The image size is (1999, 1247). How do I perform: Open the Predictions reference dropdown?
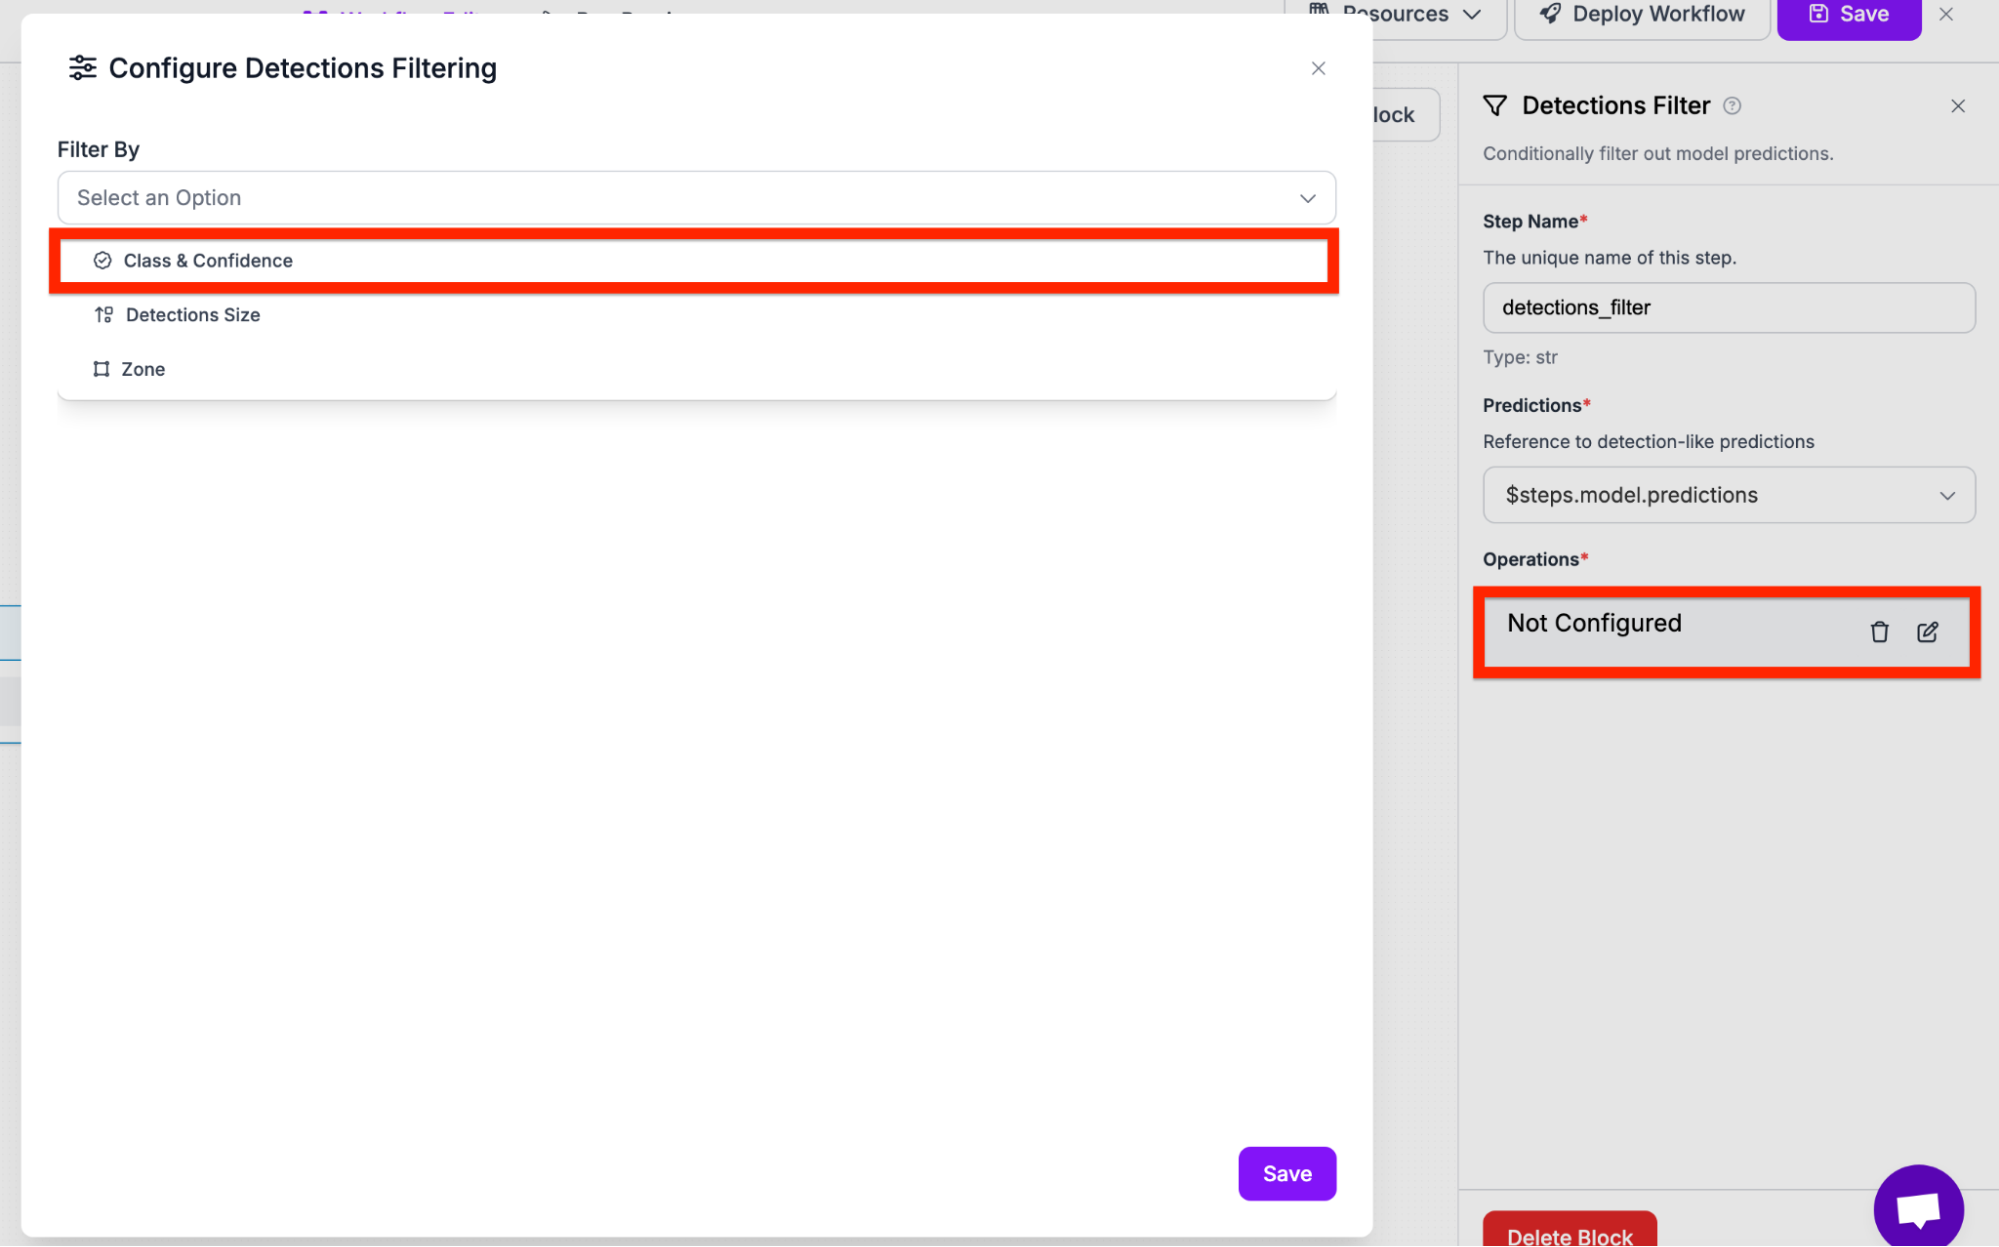pos(1728,495)
